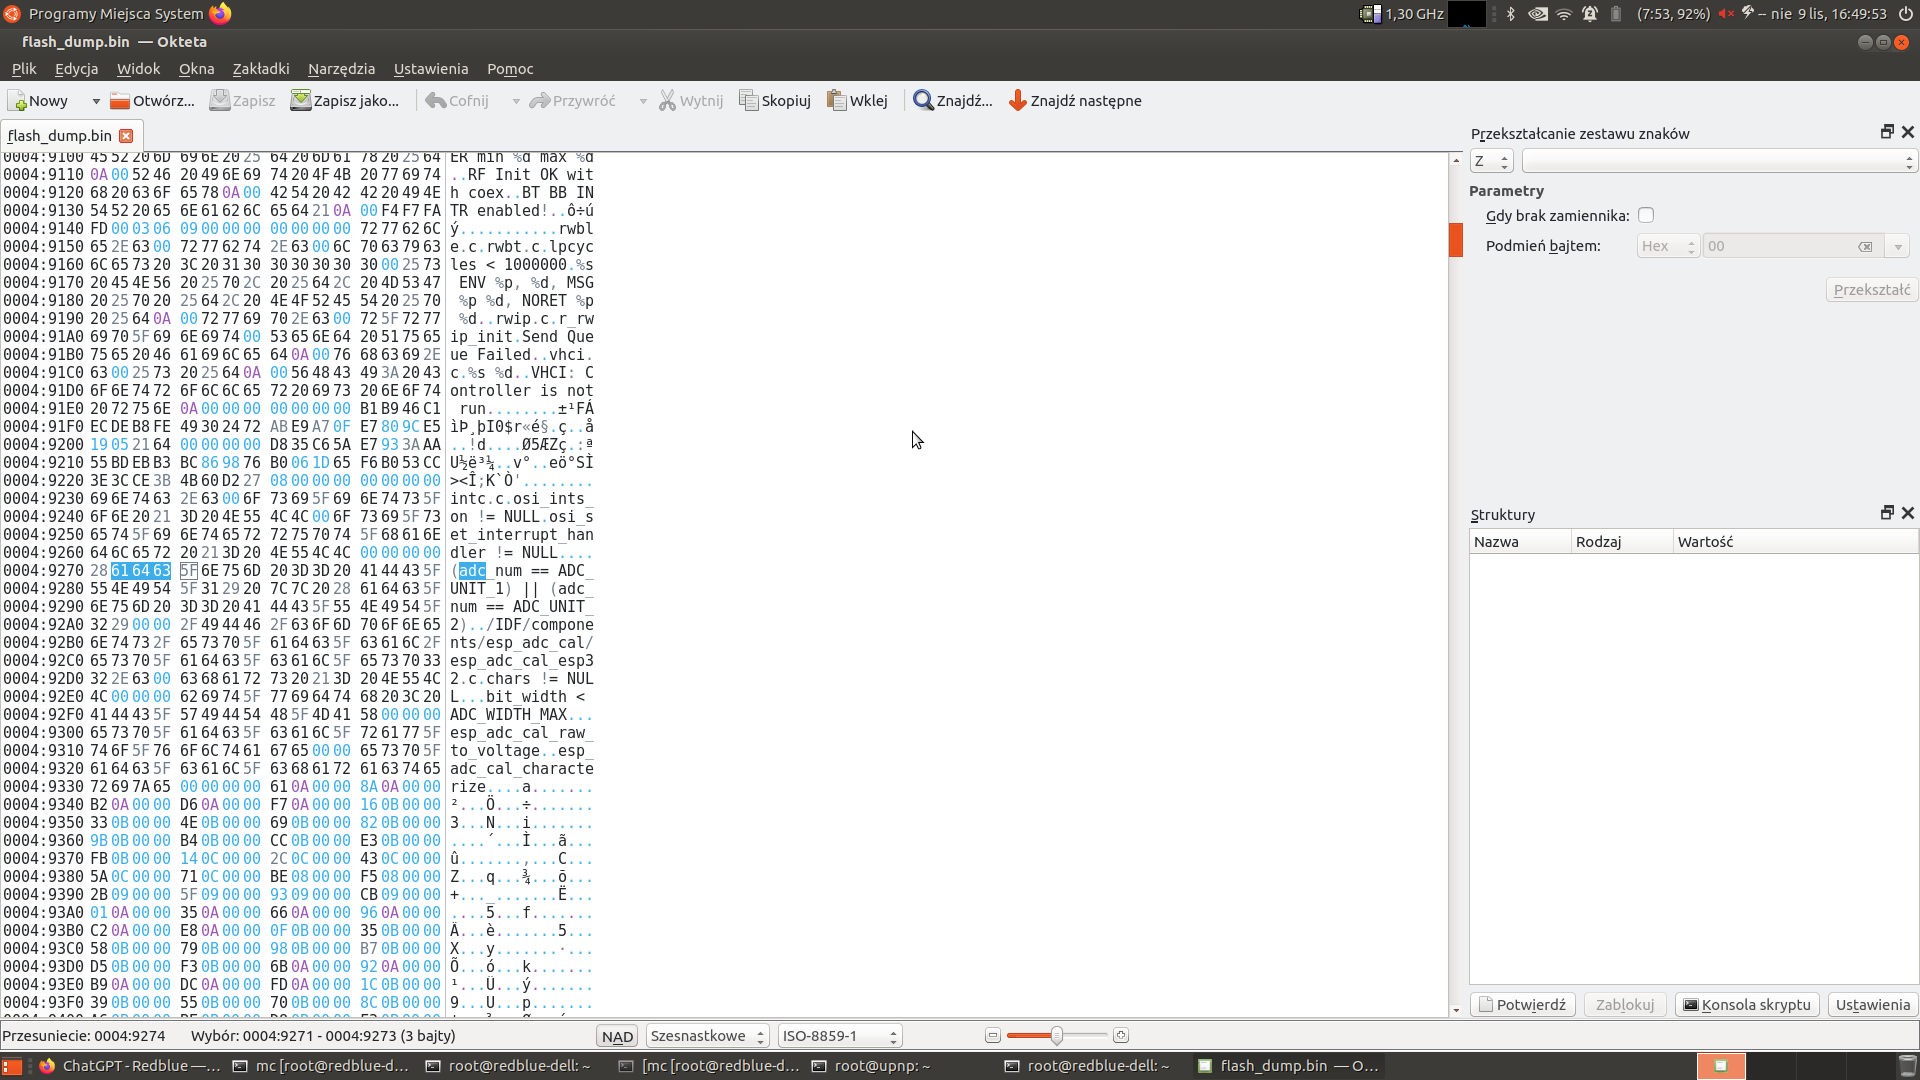This screenshot has width=1920, height=1080.
Task: Click the charset conversion target combo box
Action: [x=1717, y=161]
